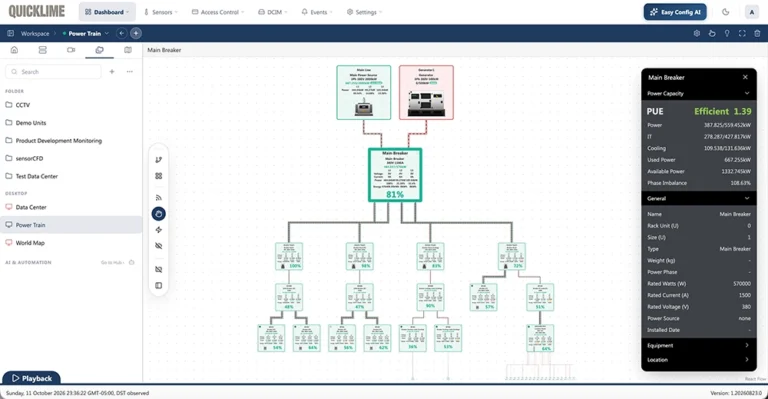The width and height of the screenshot is (768, 399).
Task: Open workspace settings gear in blue bar
Action: [696, 33]
